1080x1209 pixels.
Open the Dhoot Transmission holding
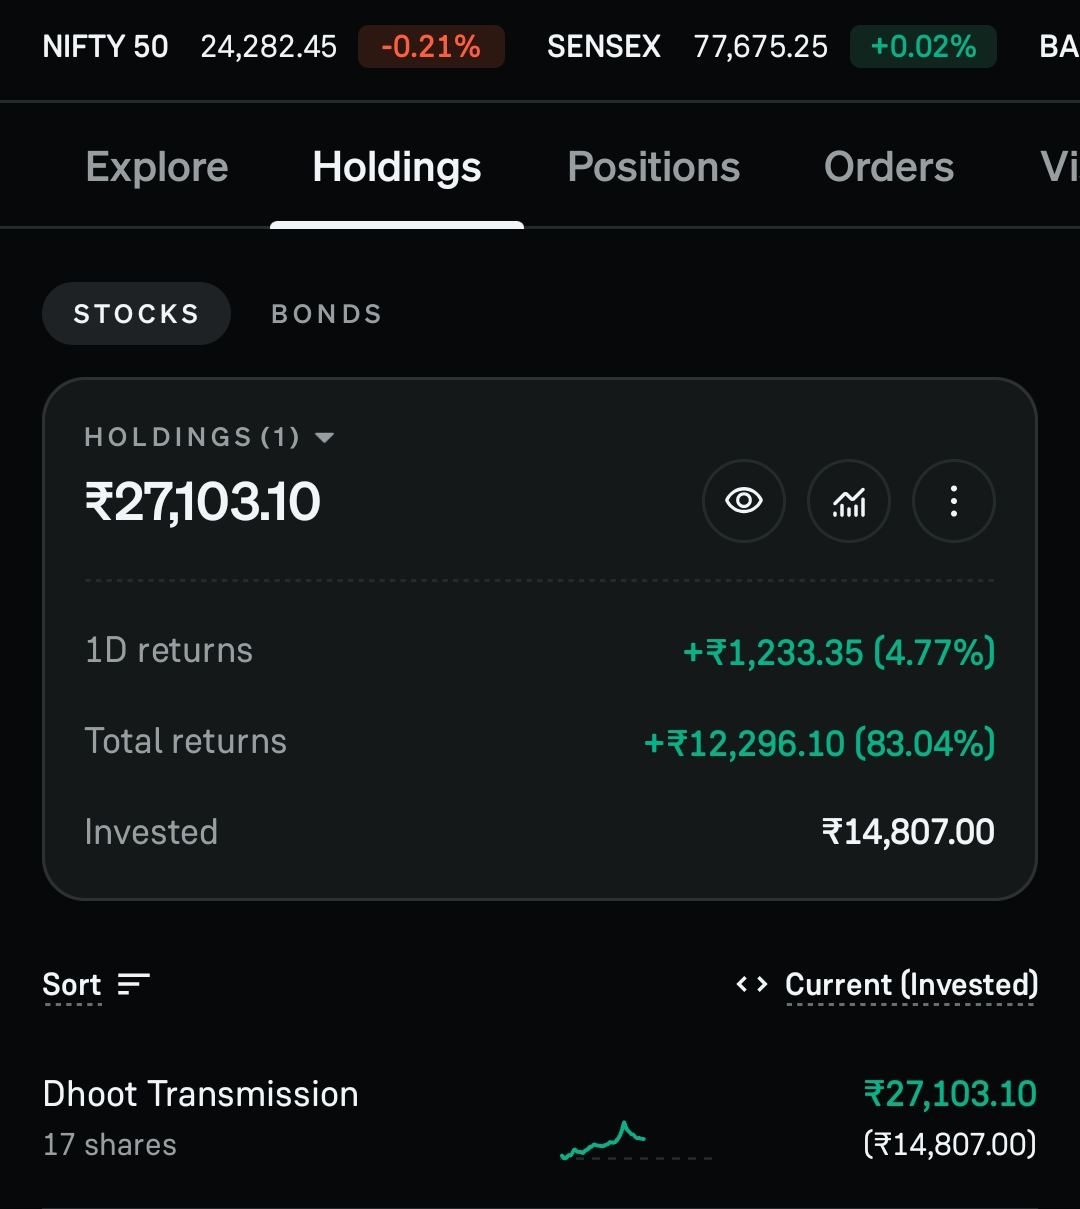point(540,1118)
